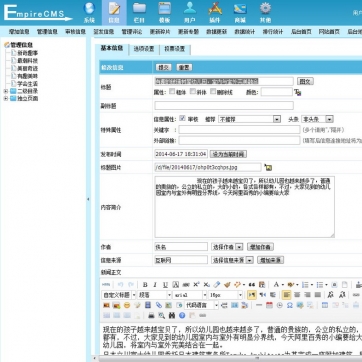The height and width of the screenshot is (362, 362).
Task: Click the 增加来源 button
Action: pos(270,260)
